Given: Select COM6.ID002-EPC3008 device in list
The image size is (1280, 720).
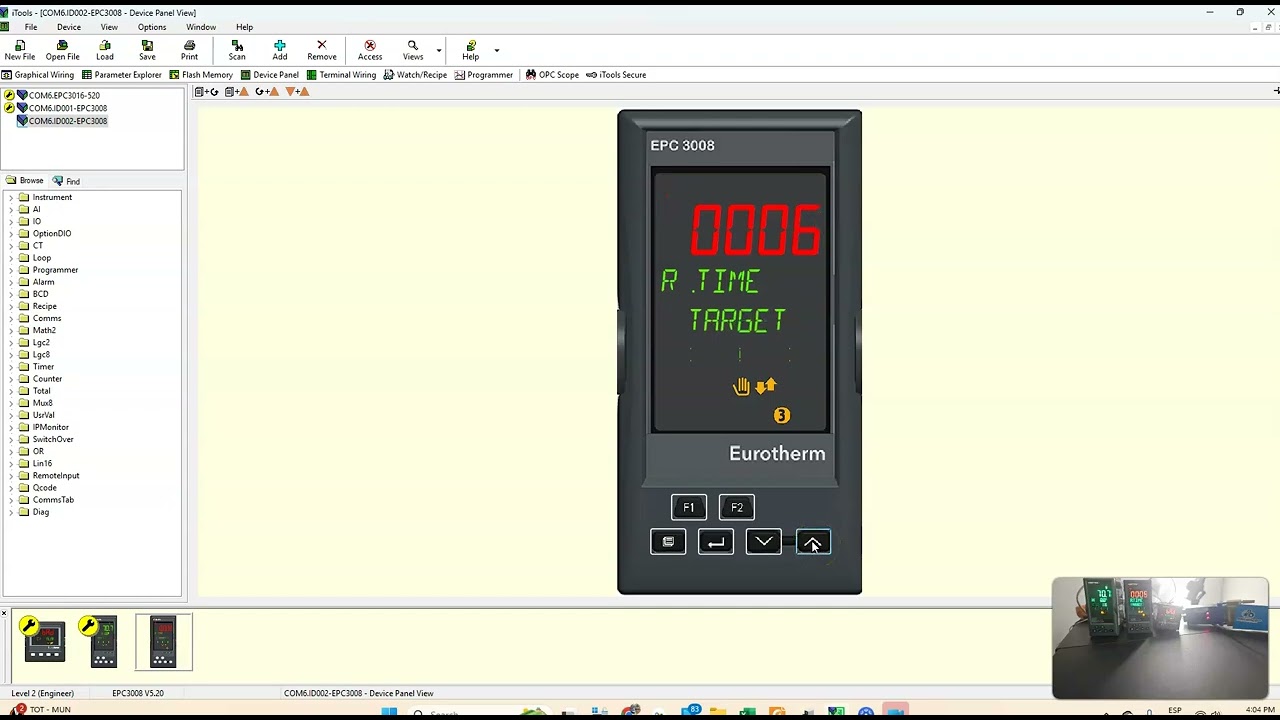Looking at the screenshot, I should tap(67, 121).
